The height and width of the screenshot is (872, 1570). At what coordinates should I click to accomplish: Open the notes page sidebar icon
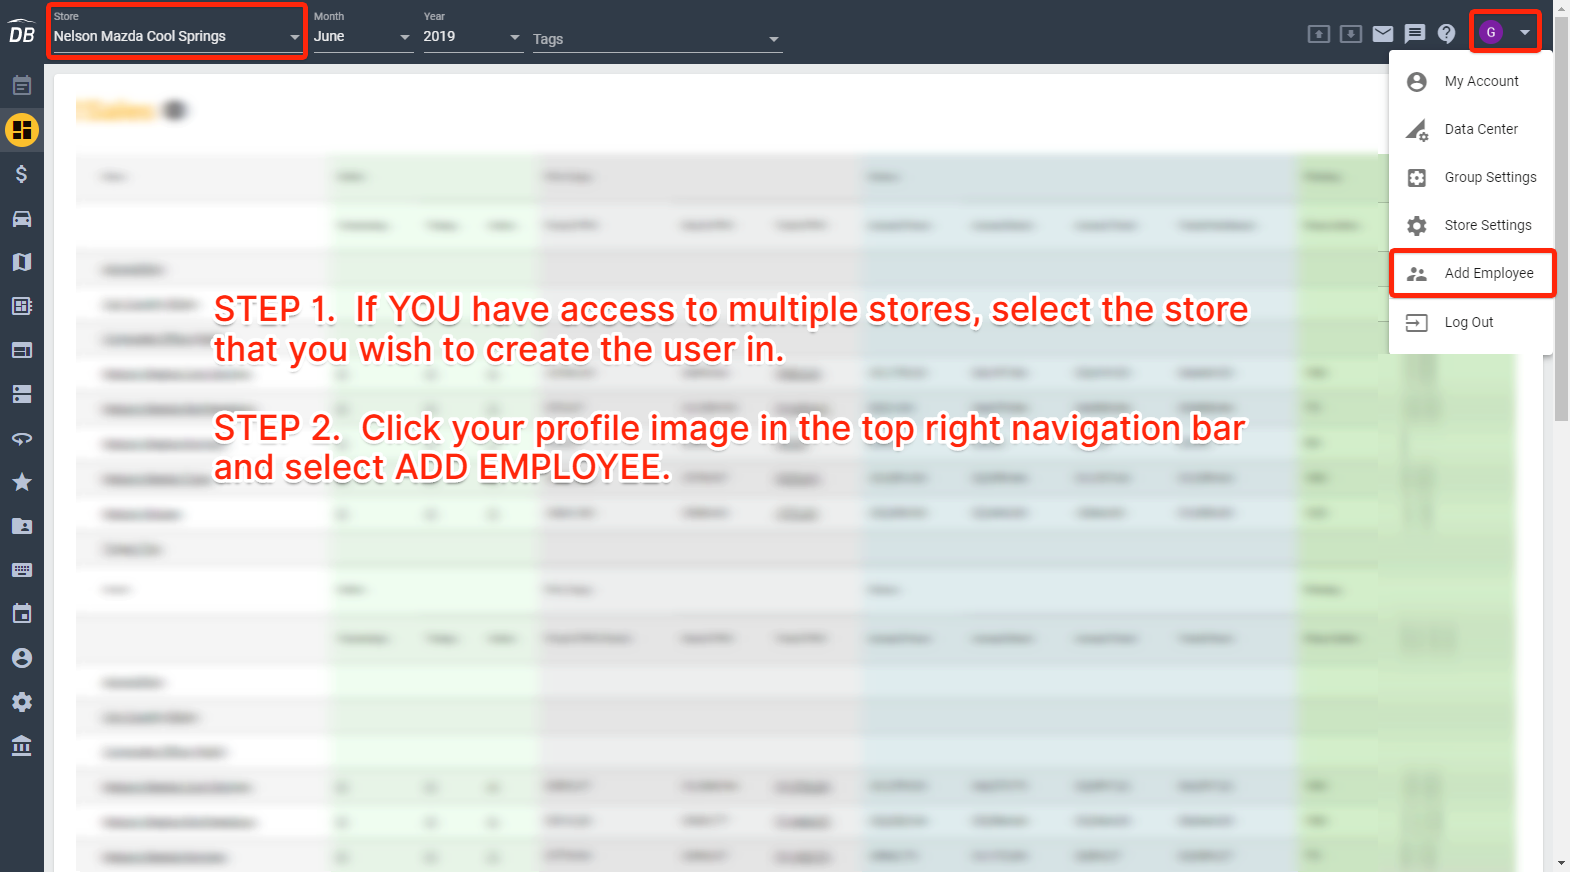[22, 86]
